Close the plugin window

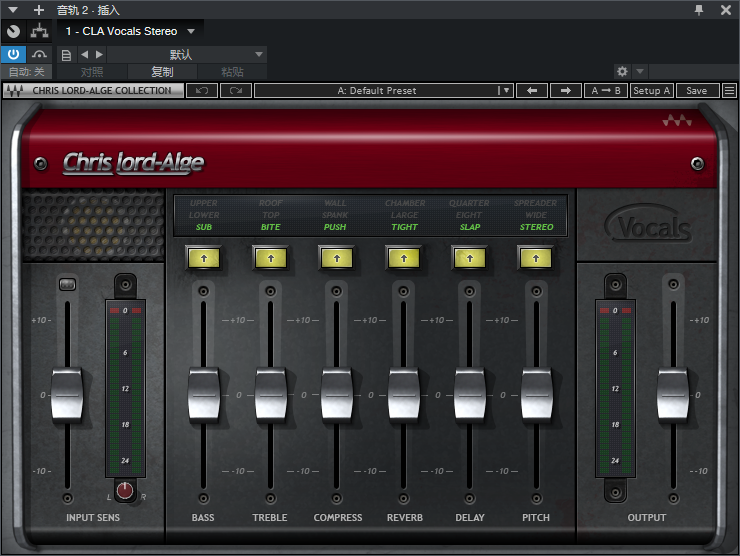[726, 9]
